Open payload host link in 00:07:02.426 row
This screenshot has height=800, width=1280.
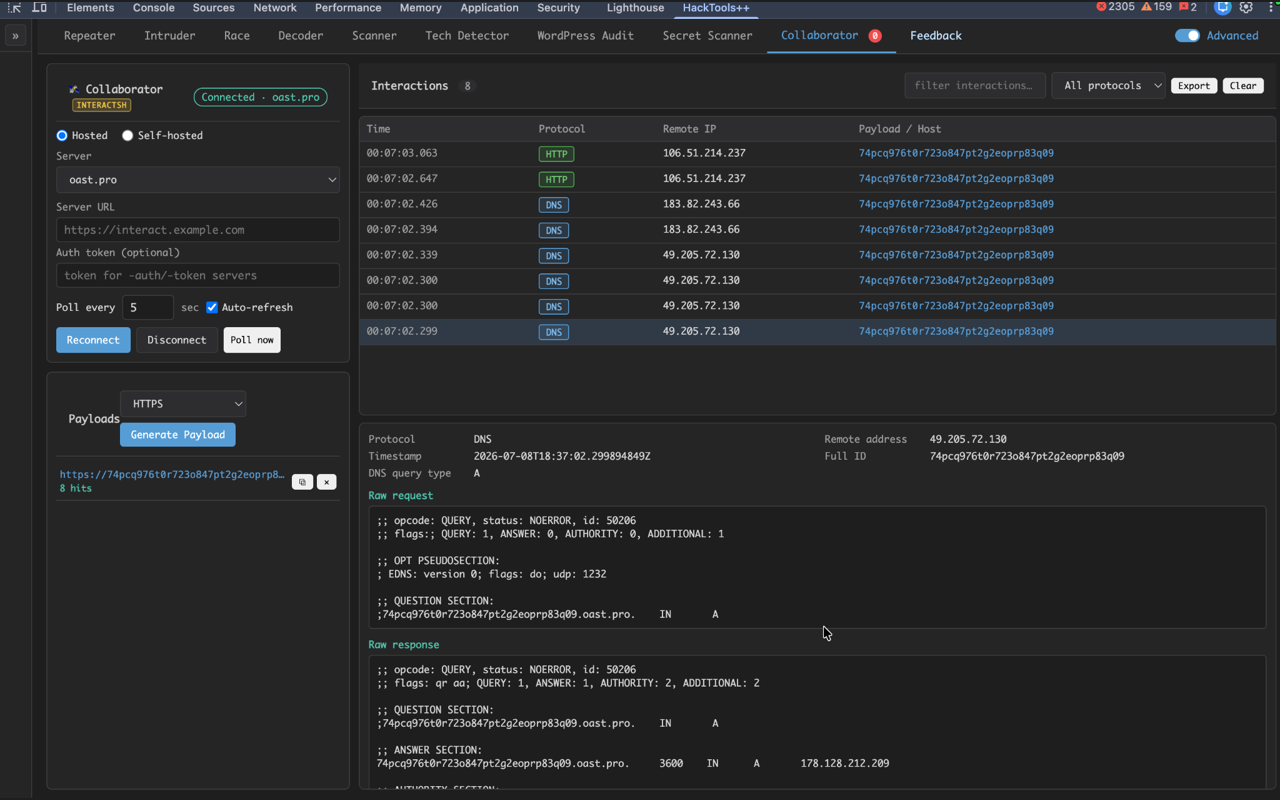(x=956, y=204)
